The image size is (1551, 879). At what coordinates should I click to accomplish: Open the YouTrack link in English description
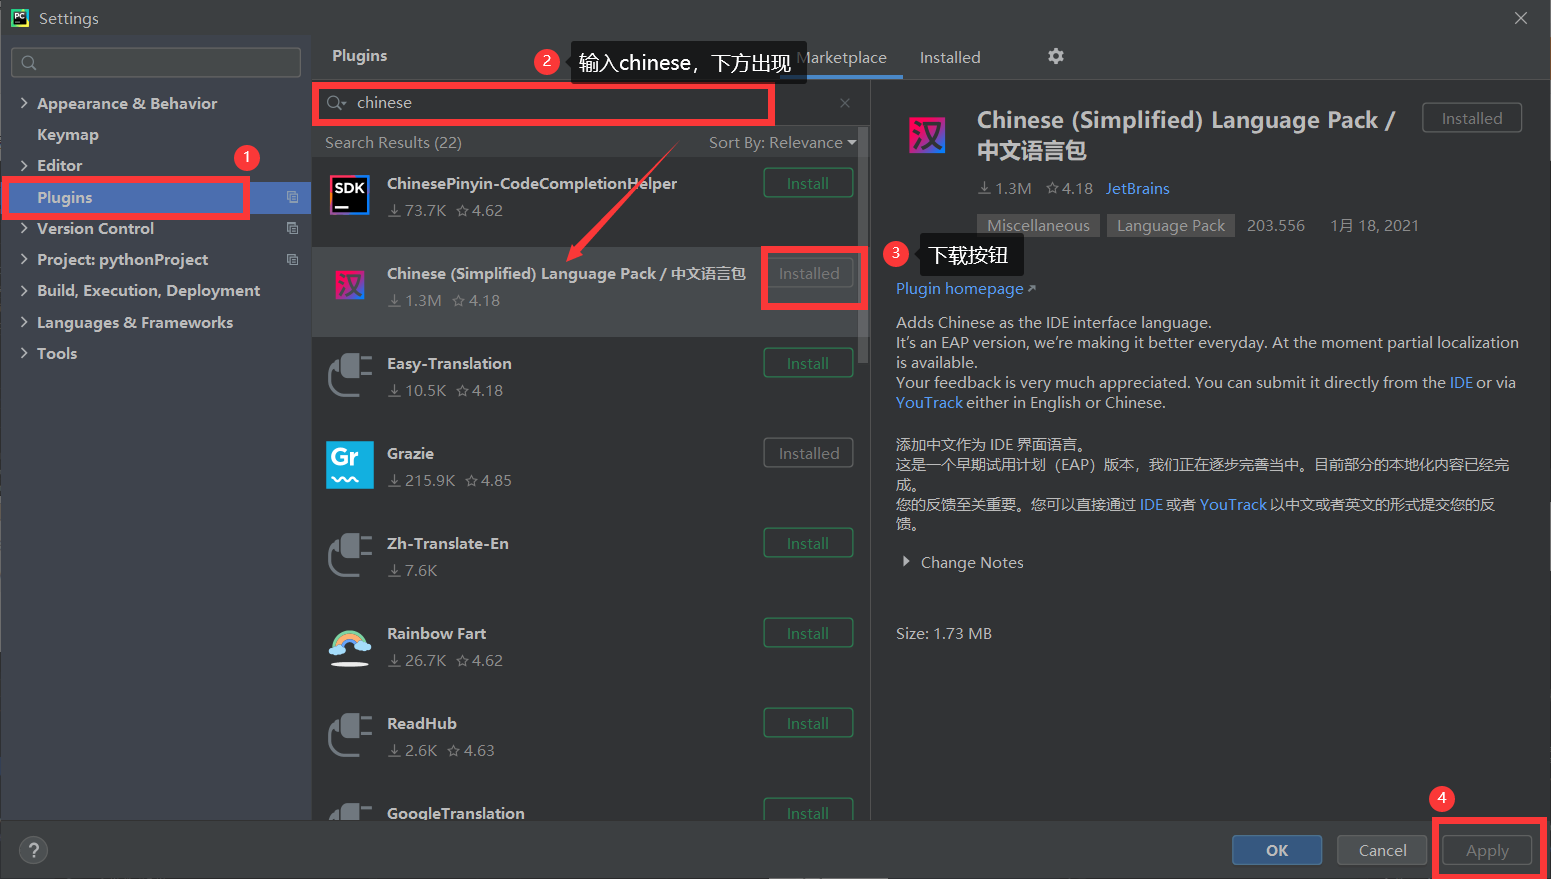(929, 402)
